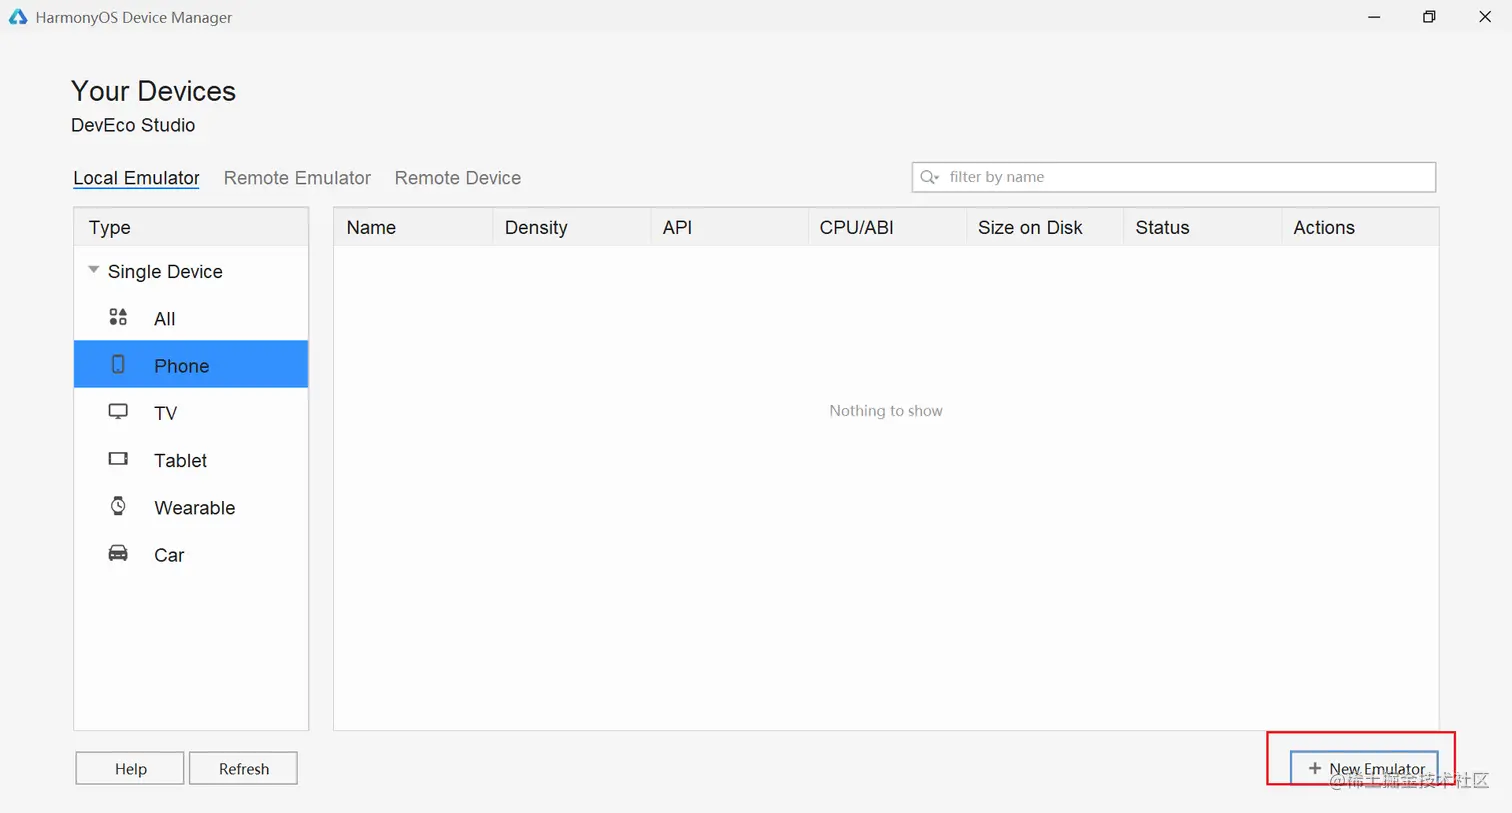The width and height of the screenshot is (1512, 813).
Task: Click the Tablet device icon
Action: pyautogui.click(x=118, y=459)
